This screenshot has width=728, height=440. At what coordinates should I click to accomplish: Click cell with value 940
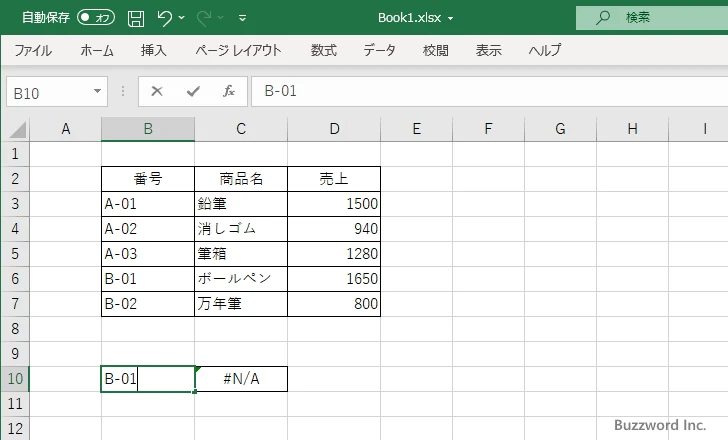pos(334,229)
